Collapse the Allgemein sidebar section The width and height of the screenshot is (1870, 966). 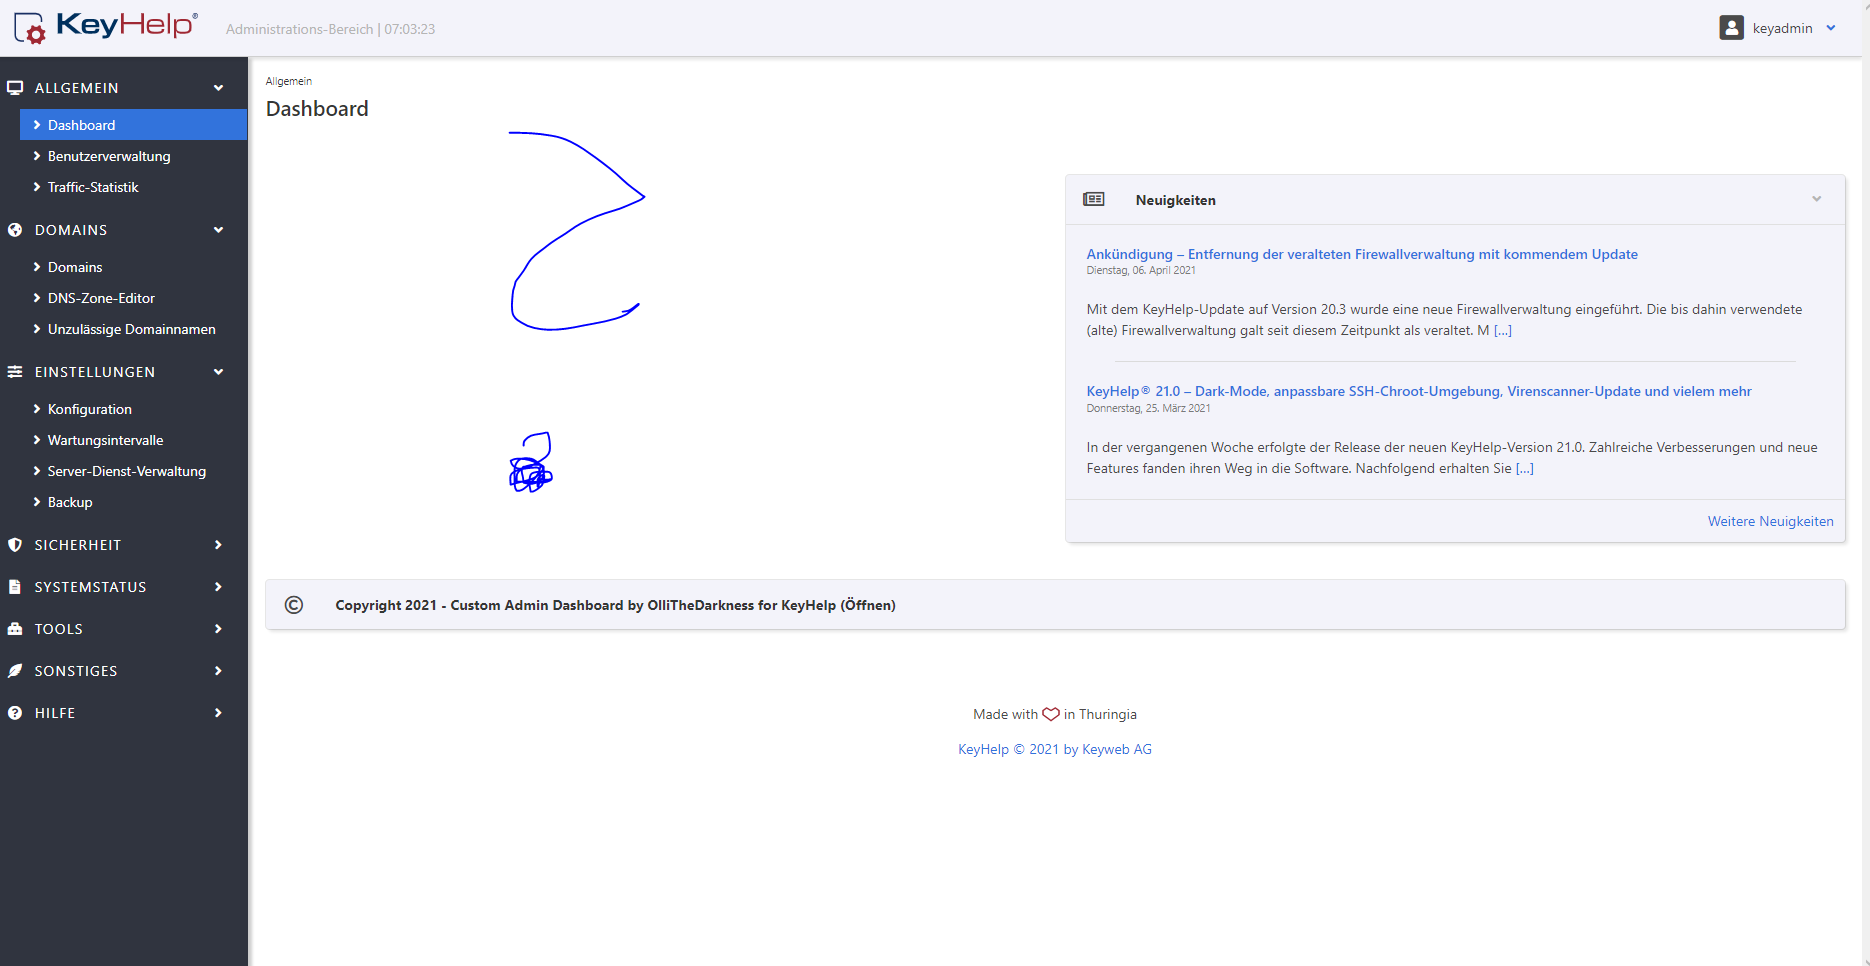218,88
